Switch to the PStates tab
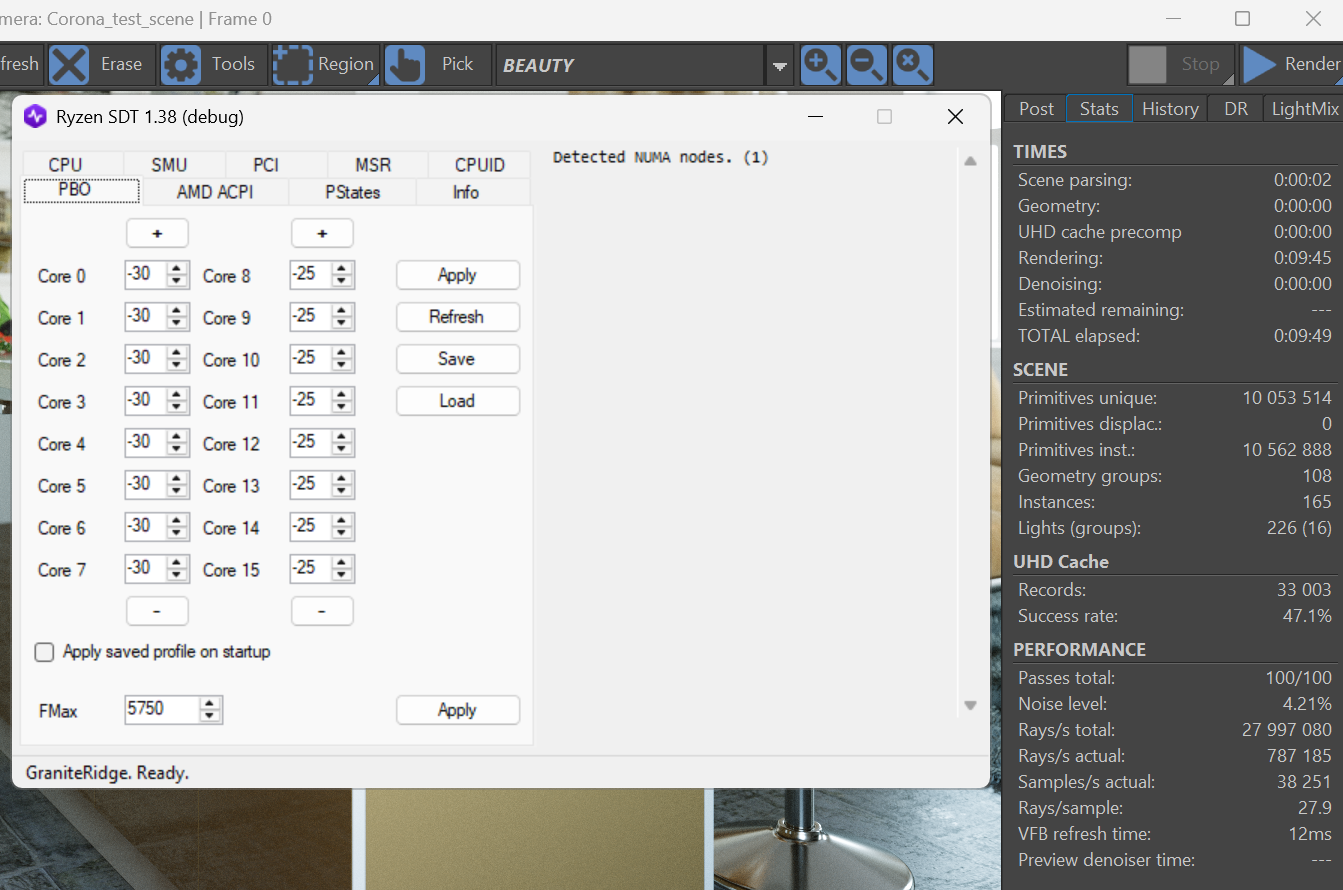Image resolution: width=1343 pixels, height=890 pixels. click(x=352, y=192)
